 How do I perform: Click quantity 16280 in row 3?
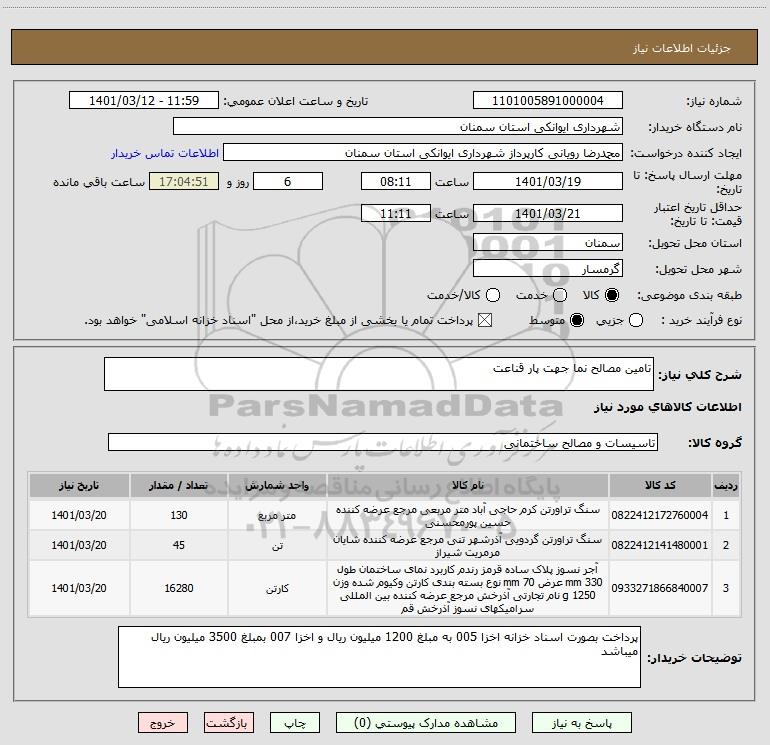[x=179, y=588]
